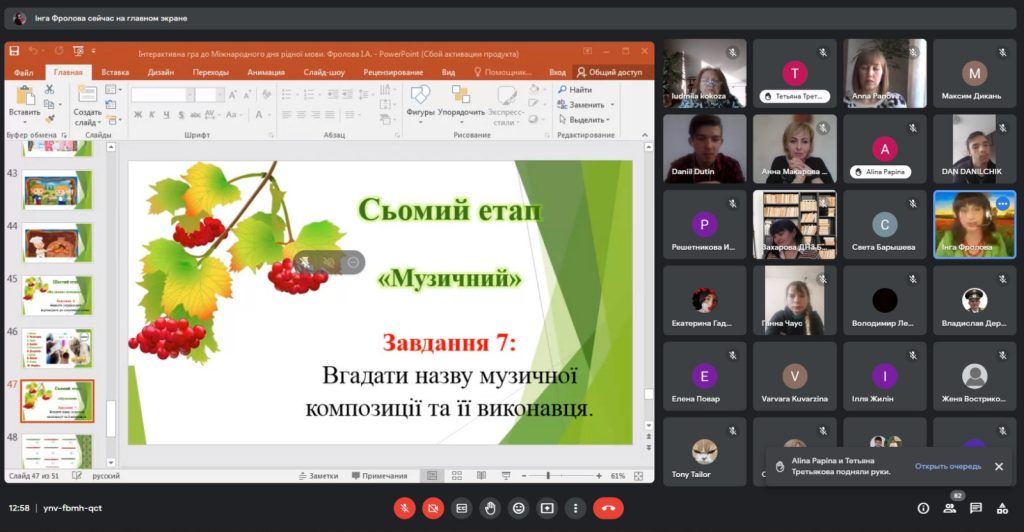Leave the call with red hang-up button
Viewport: 1024px width, 532px height.
[x=608, y=508]
